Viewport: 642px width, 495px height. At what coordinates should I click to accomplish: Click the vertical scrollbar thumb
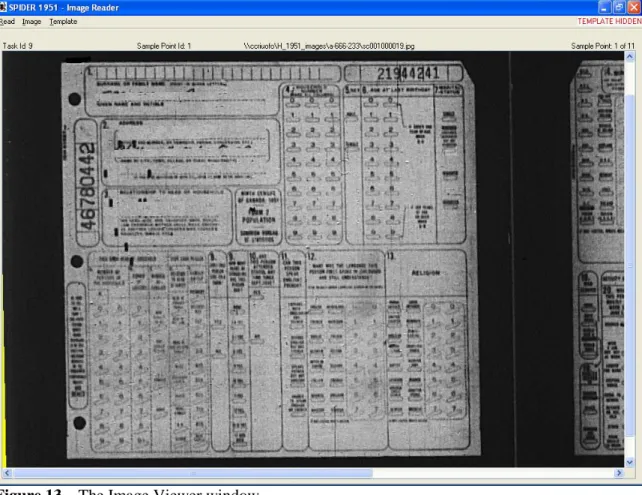coord(630,266)
